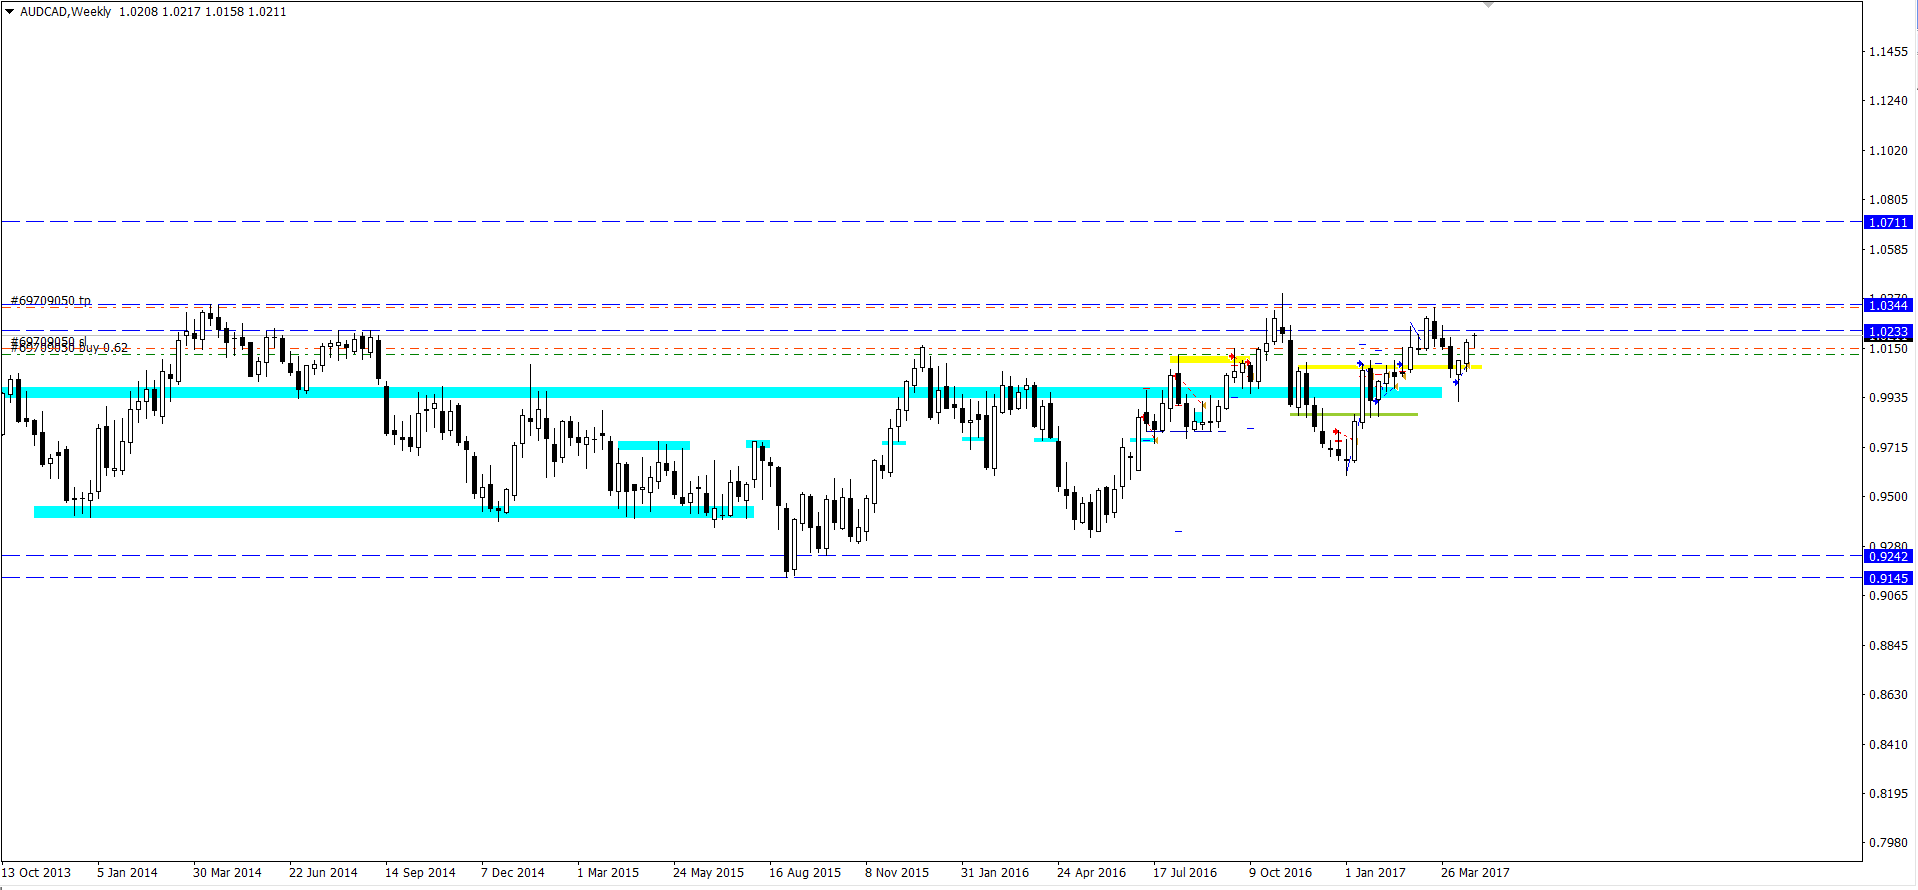Select the 1.0233 blue price label
The height and width of the screenshot is (890, 1918).
tap(1888, 332)
